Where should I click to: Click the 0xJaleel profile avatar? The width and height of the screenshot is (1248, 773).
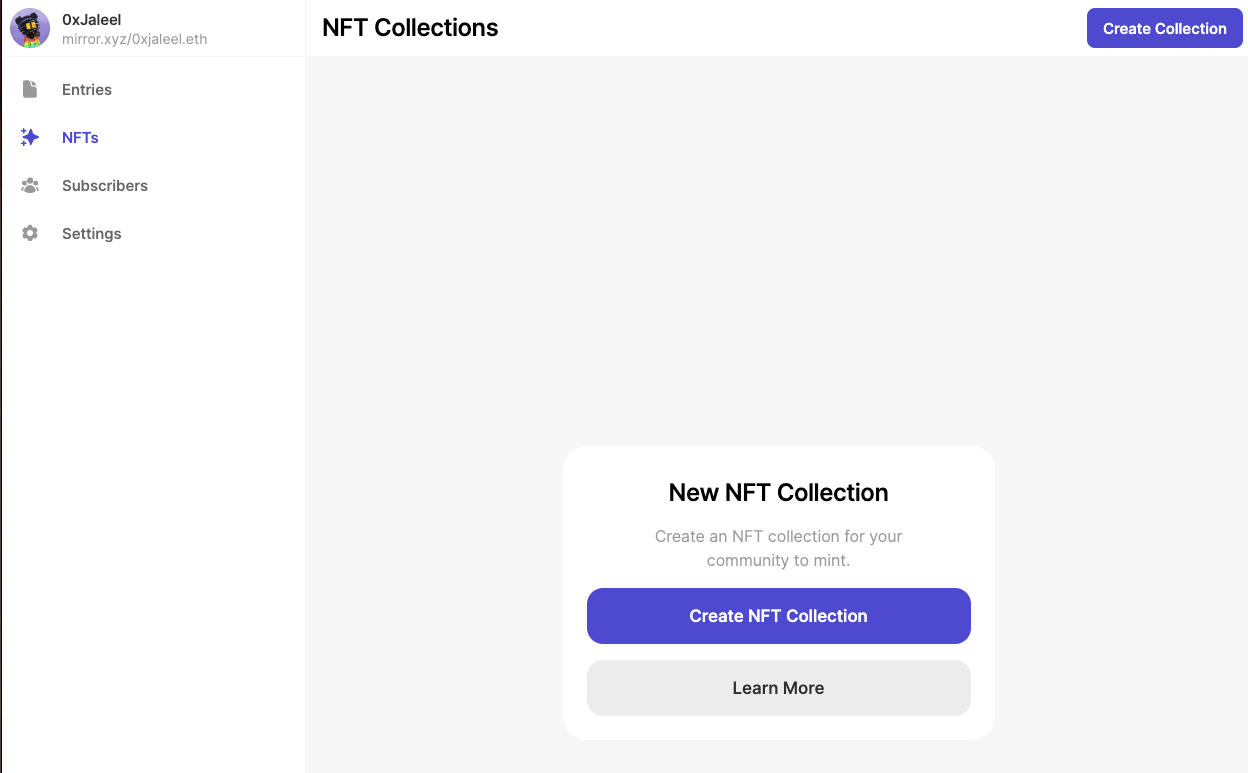[30, 28]
